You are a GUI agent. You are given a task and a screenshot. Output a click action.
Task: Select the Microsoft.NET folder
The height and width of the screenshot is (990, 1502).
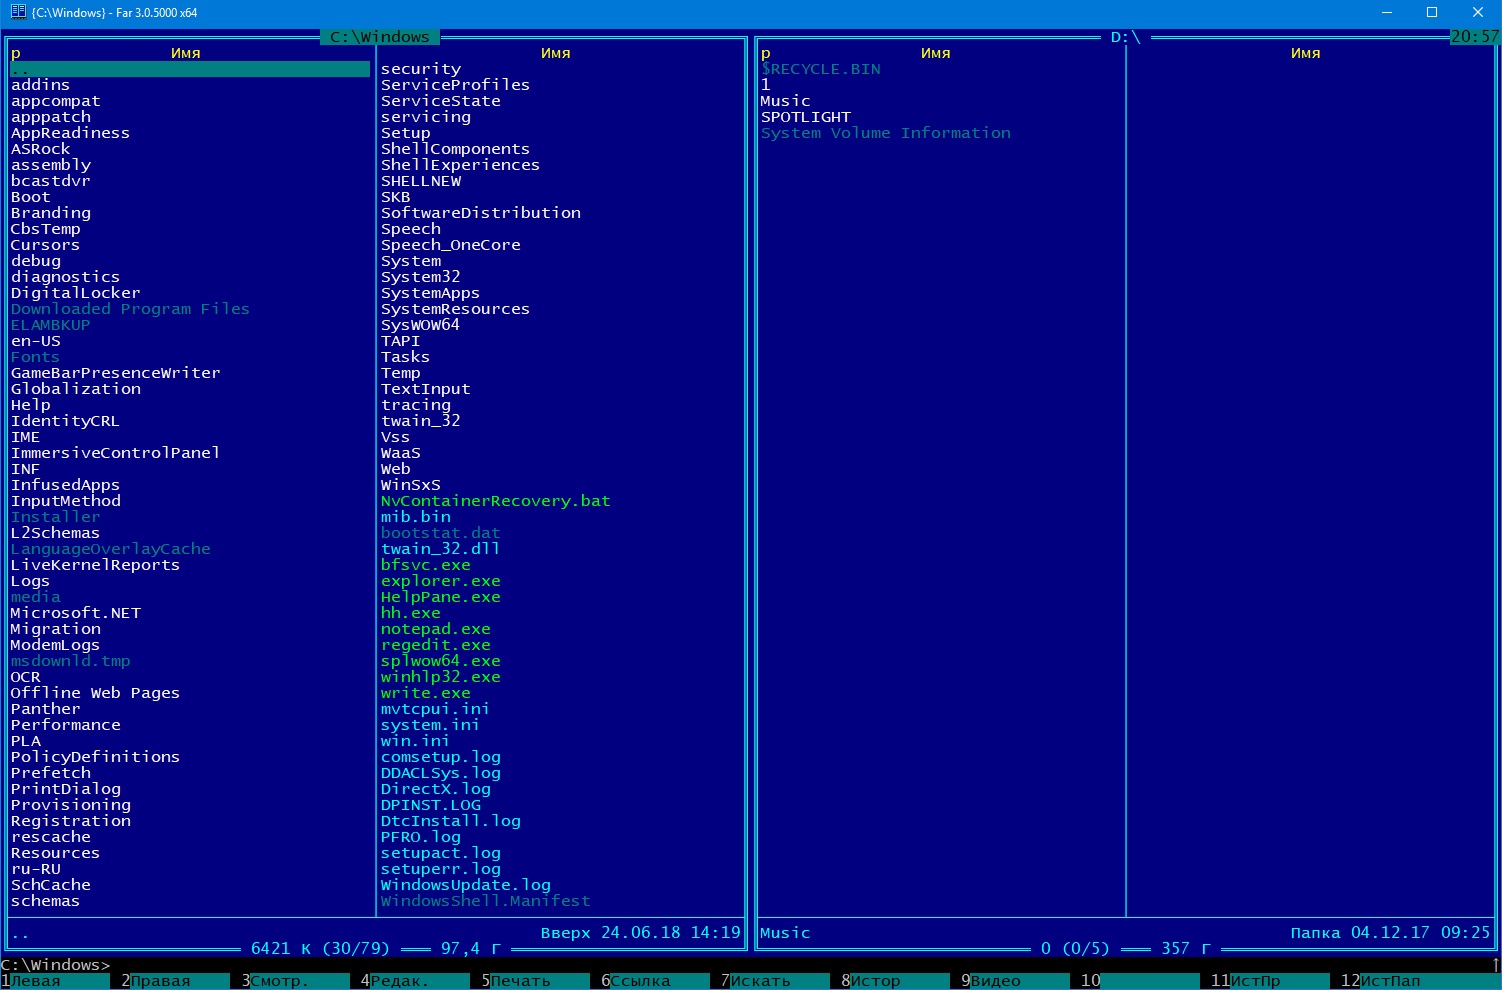[x=76, y=613]
